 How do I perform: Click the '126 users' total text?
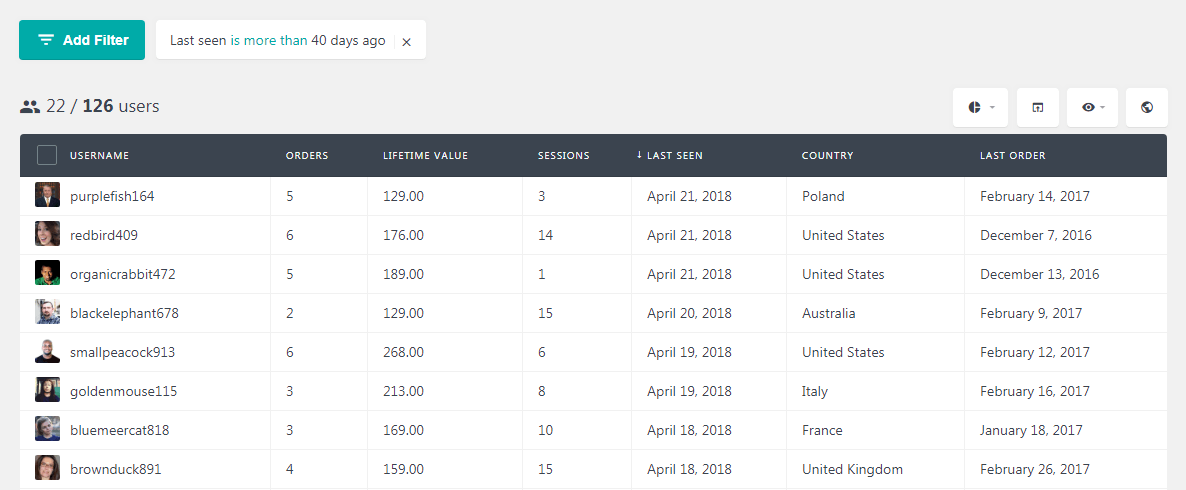pyautogui.click(x=121, y=107)
